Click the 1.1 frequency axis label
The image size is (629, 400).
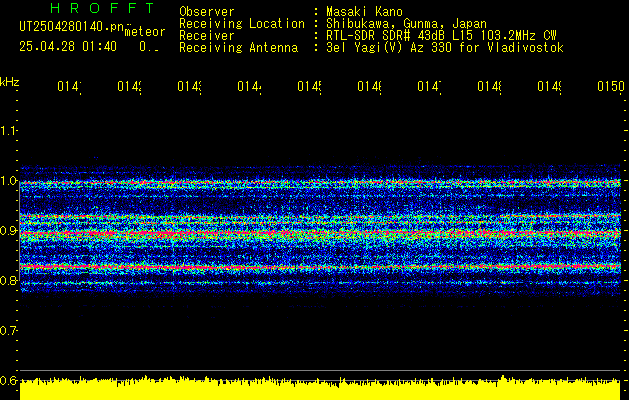click(x=8, y=130)
